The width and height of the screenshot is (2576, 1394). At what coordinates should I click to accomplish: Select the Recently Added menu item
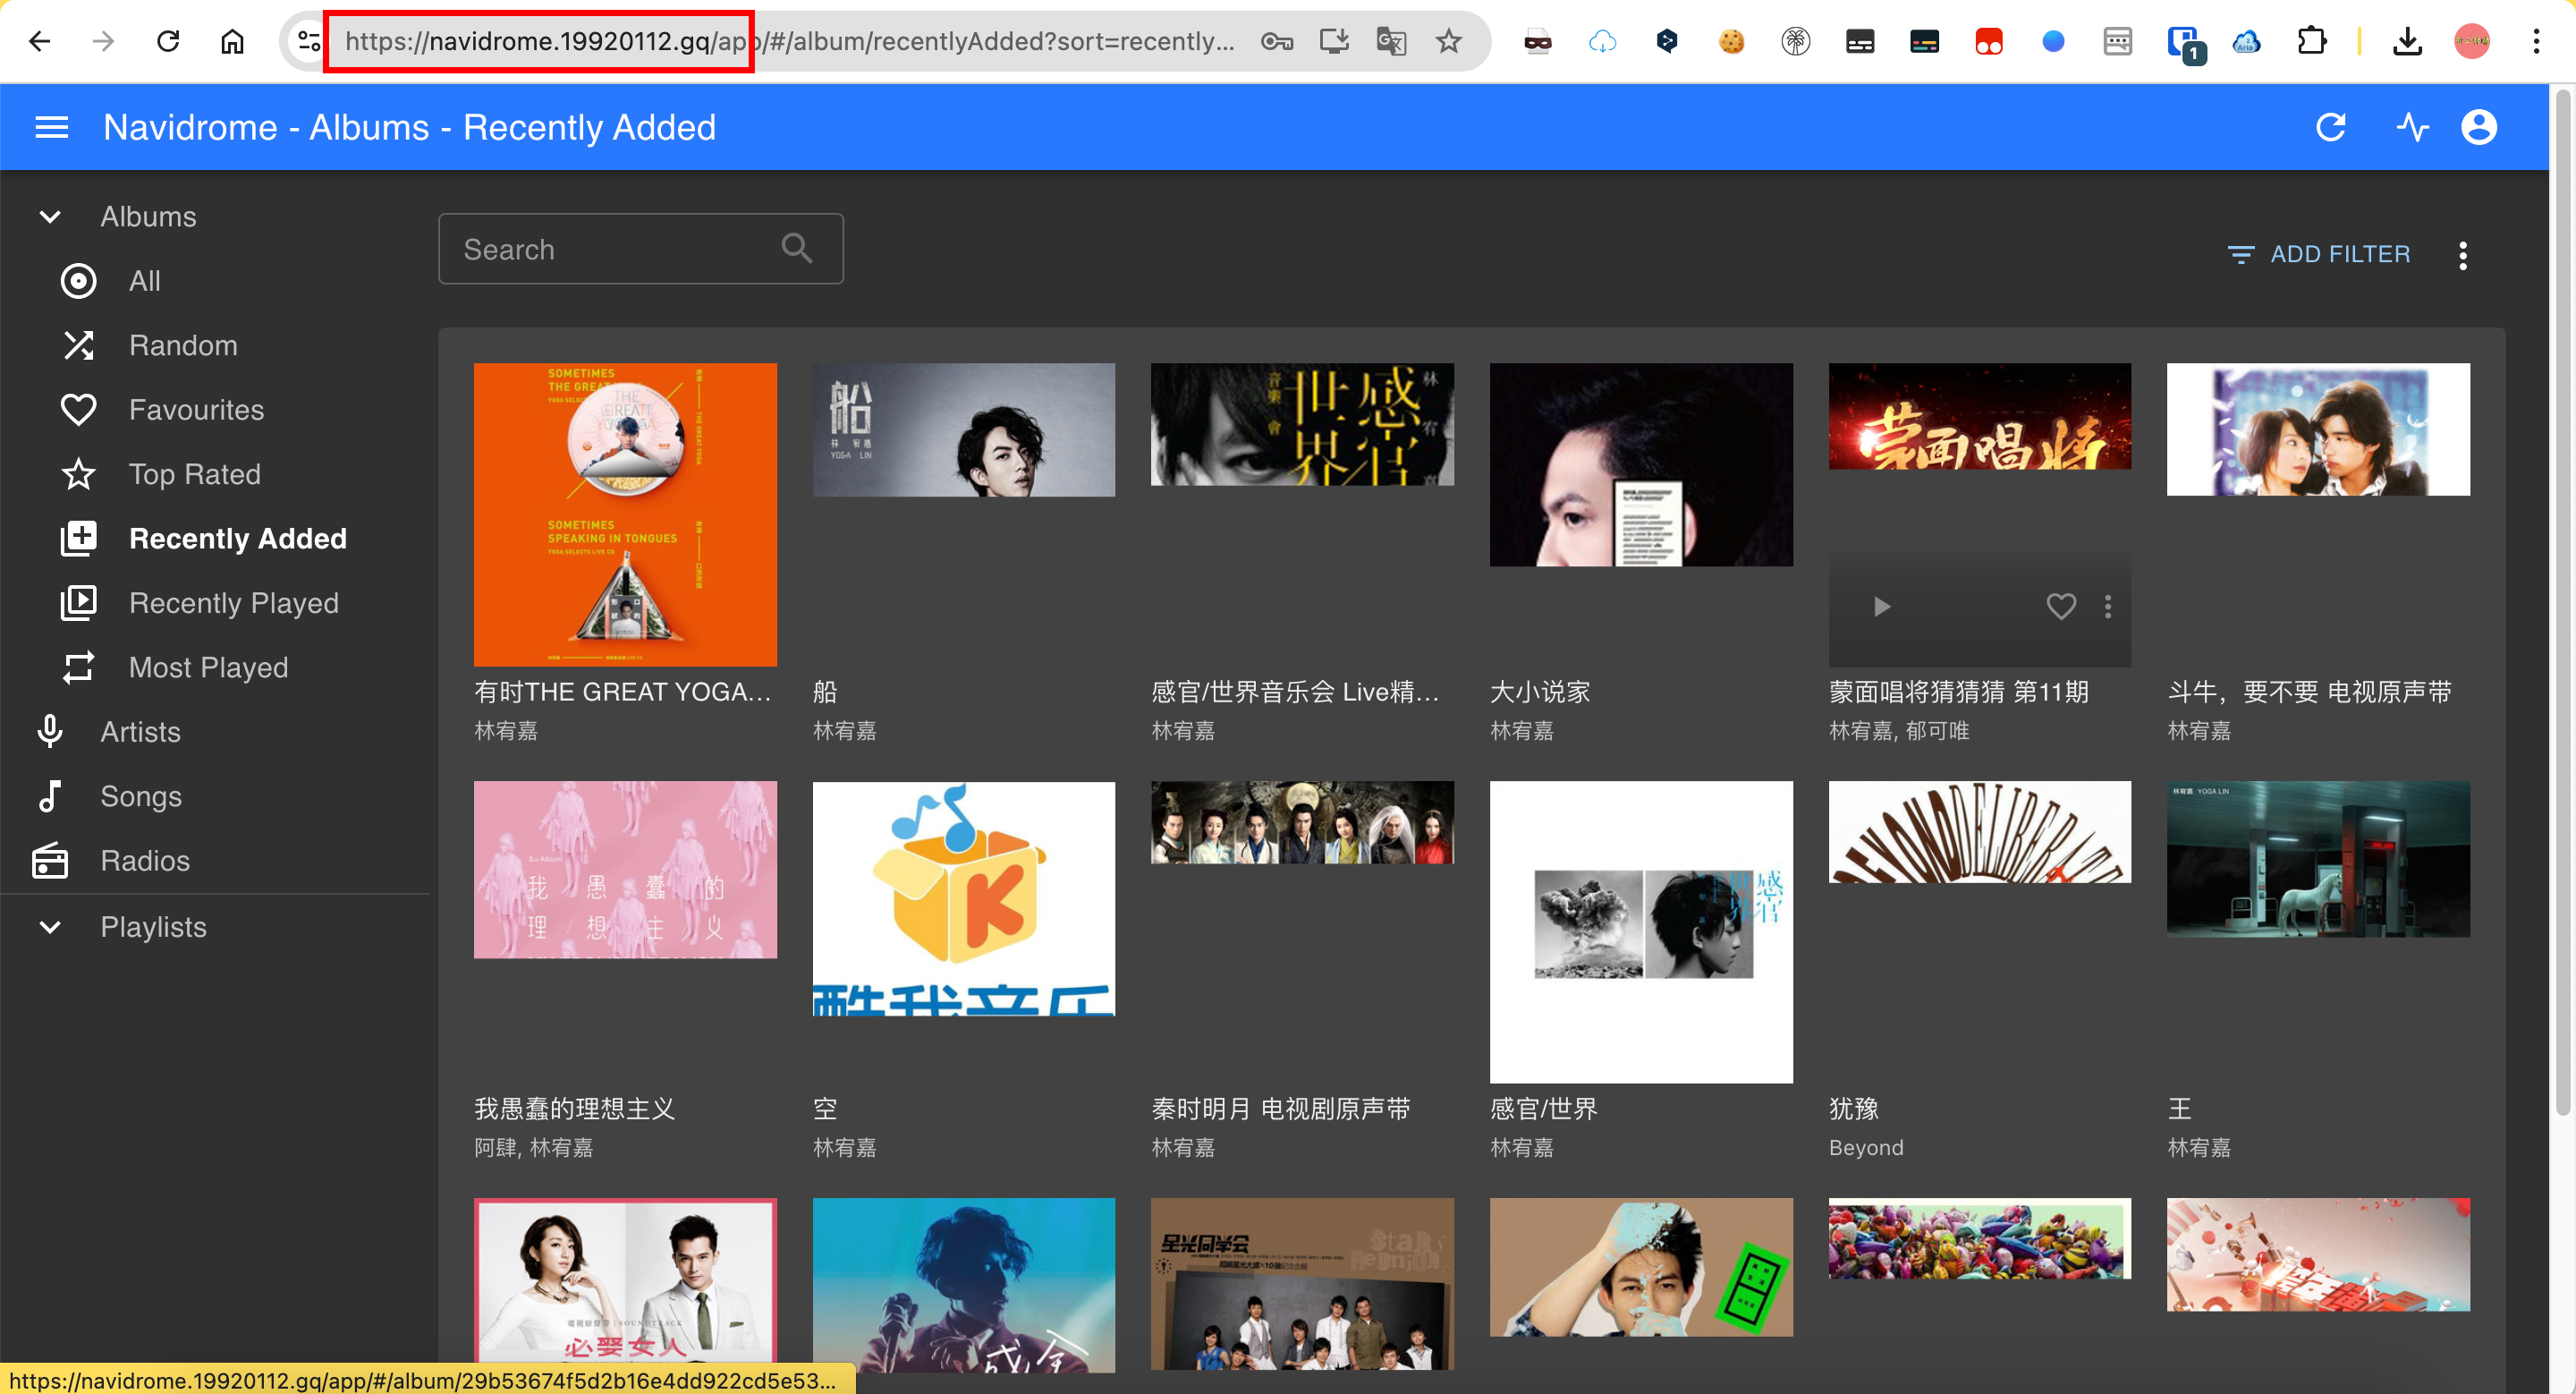[238, 538]
